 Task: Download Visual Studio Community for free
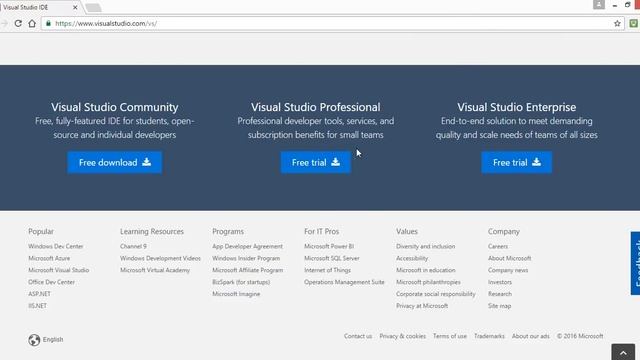115,162
